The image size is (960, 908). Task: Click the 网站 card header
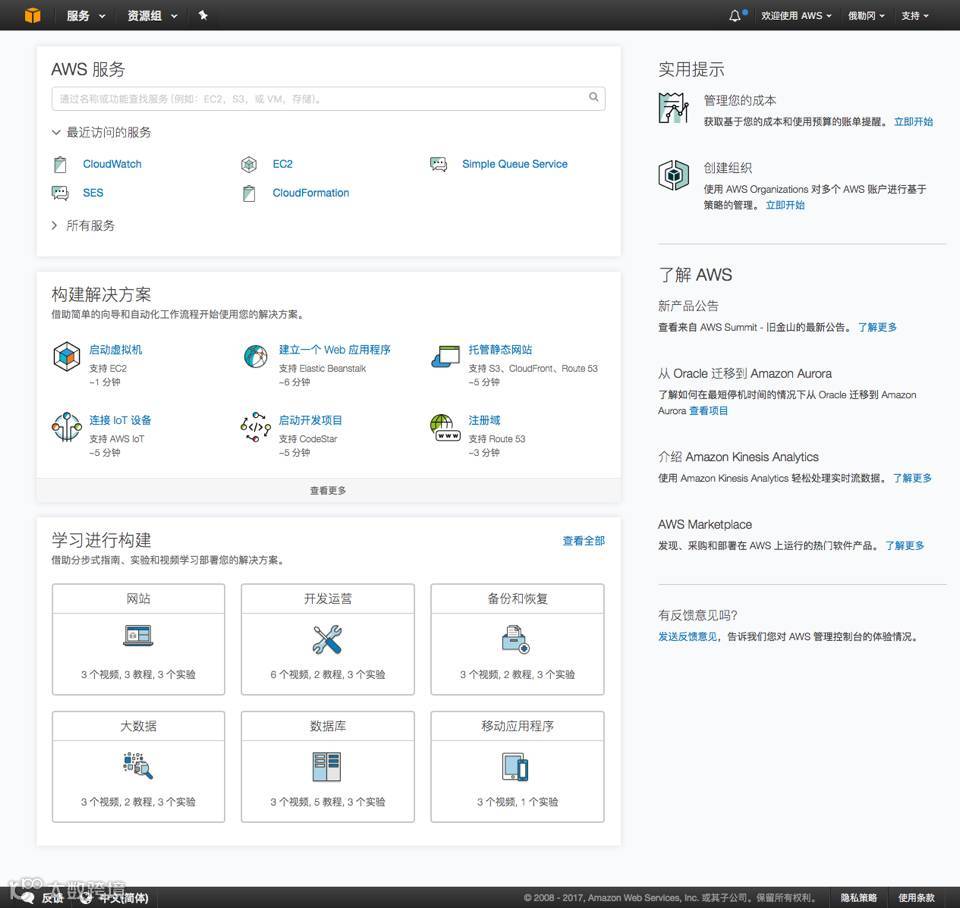click(138, 599)
